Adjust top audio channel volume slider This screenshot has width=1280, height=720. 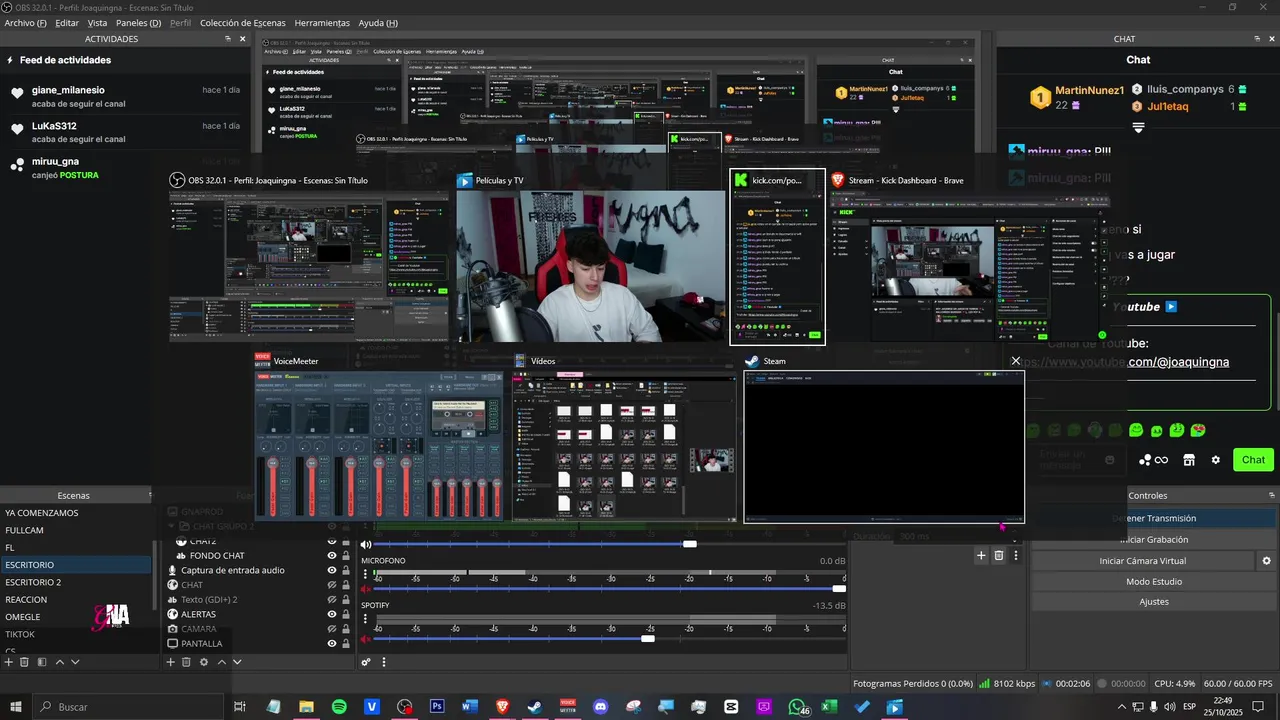click(689, 544)
